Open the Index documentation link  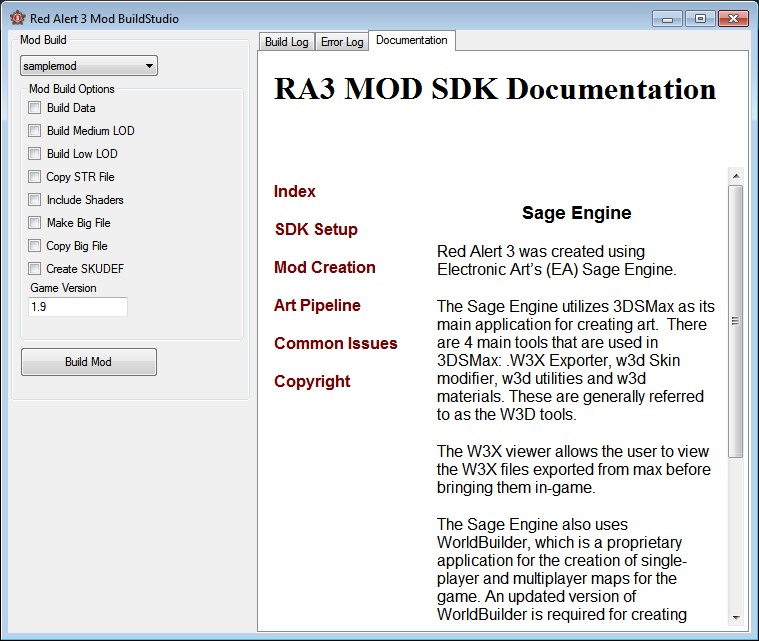pos(294,191)
